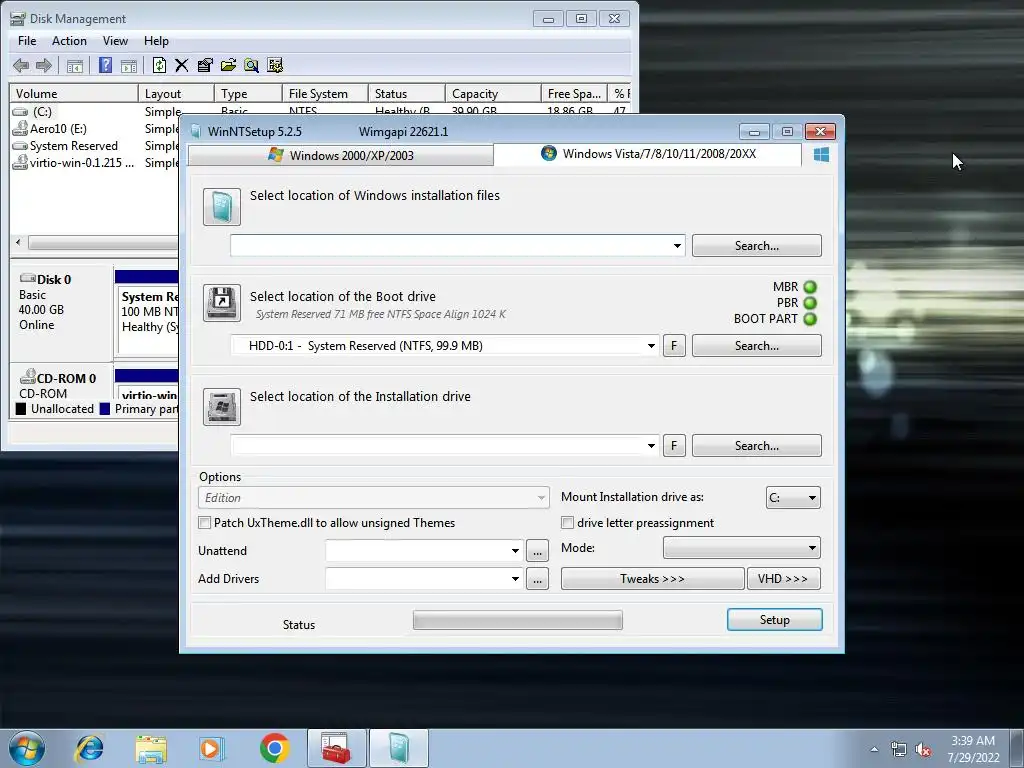Expand the Unattend dropdown
The image size is (1024, 768).
[x=515, y=551]
